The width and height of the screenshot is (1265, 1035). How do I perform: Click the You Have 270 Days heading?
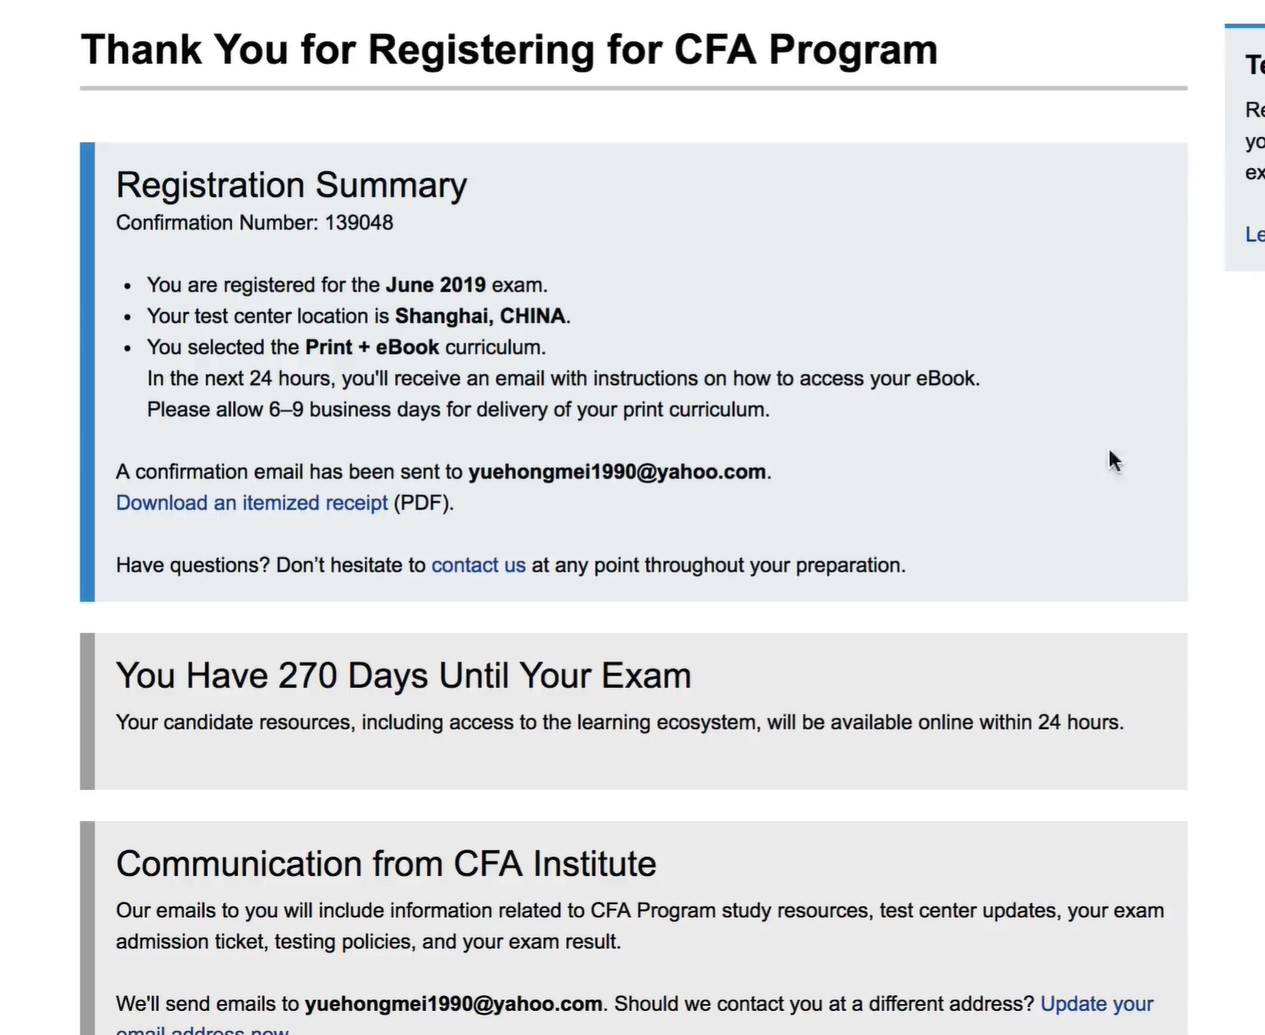pyautogui.click(x=403, y=676)
